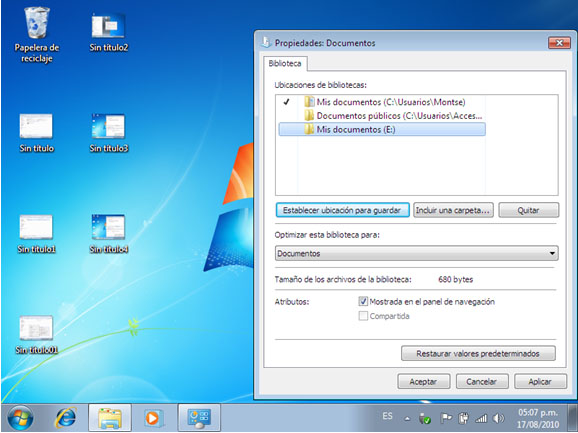Click the Start orb in the taskbar
This screenshot has height=433, width=578.
[x=20, y=418]
